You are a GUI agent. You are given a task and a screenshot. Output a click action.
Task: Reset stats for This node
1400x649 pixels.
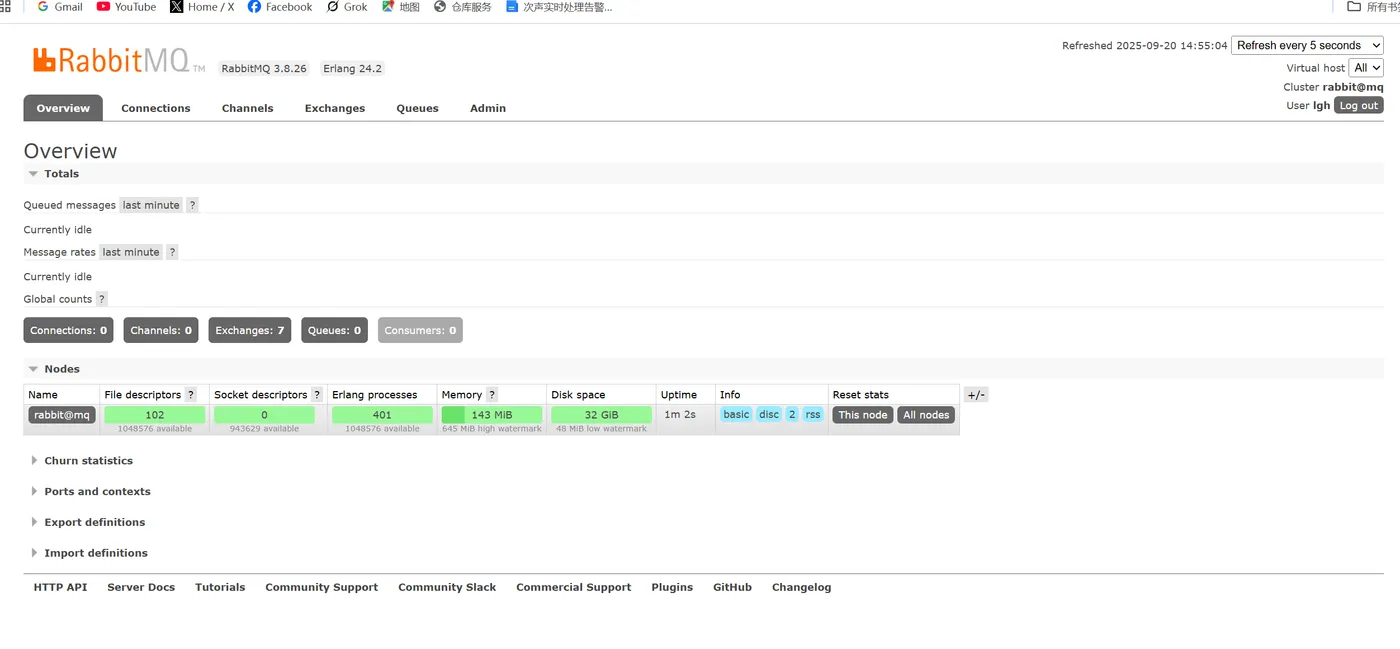(863, 415)
